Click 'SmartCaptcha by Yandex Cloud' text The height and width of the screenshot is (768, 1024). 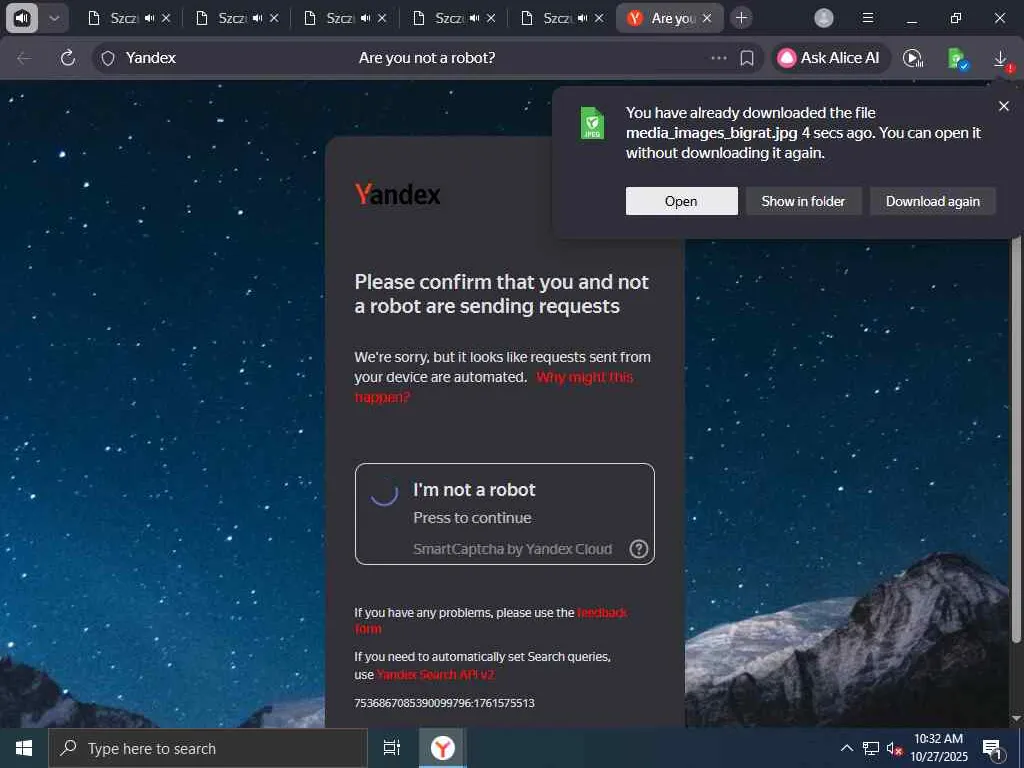tap(513, 549)
